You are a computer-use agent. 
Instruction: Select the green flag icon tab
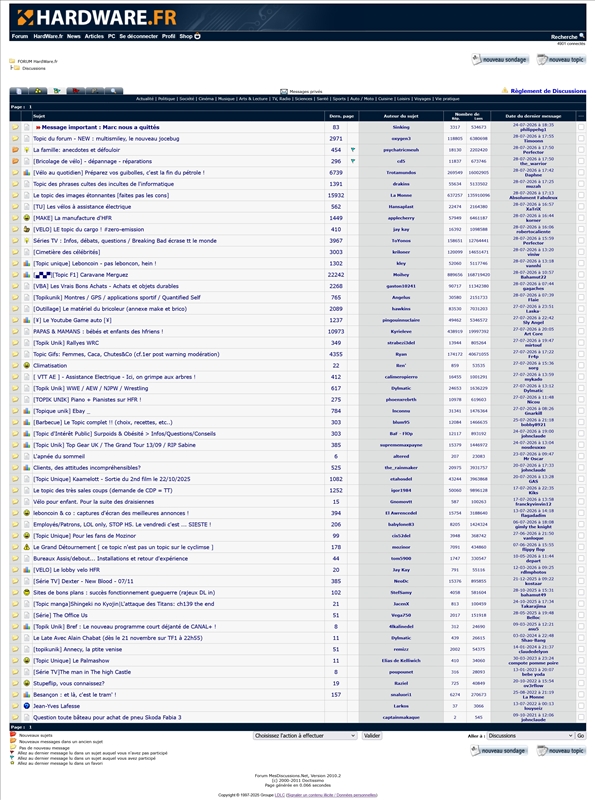point(57,91)
